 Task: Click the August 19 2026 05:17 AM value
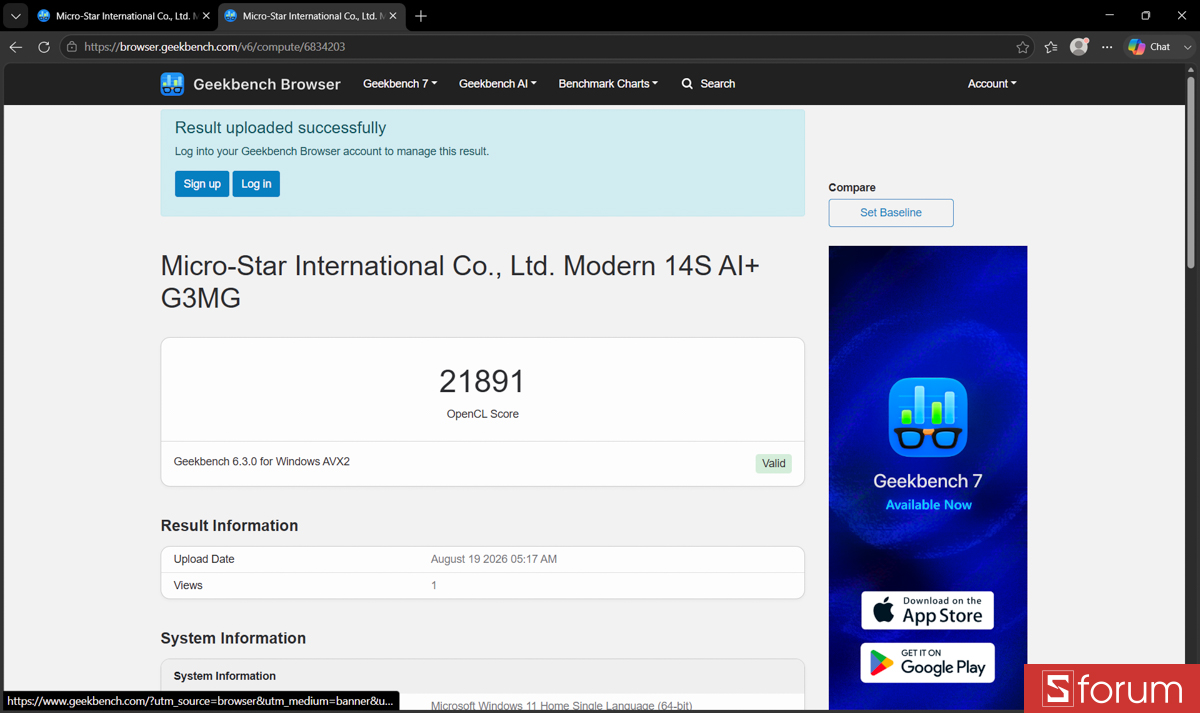click(494, 559)
